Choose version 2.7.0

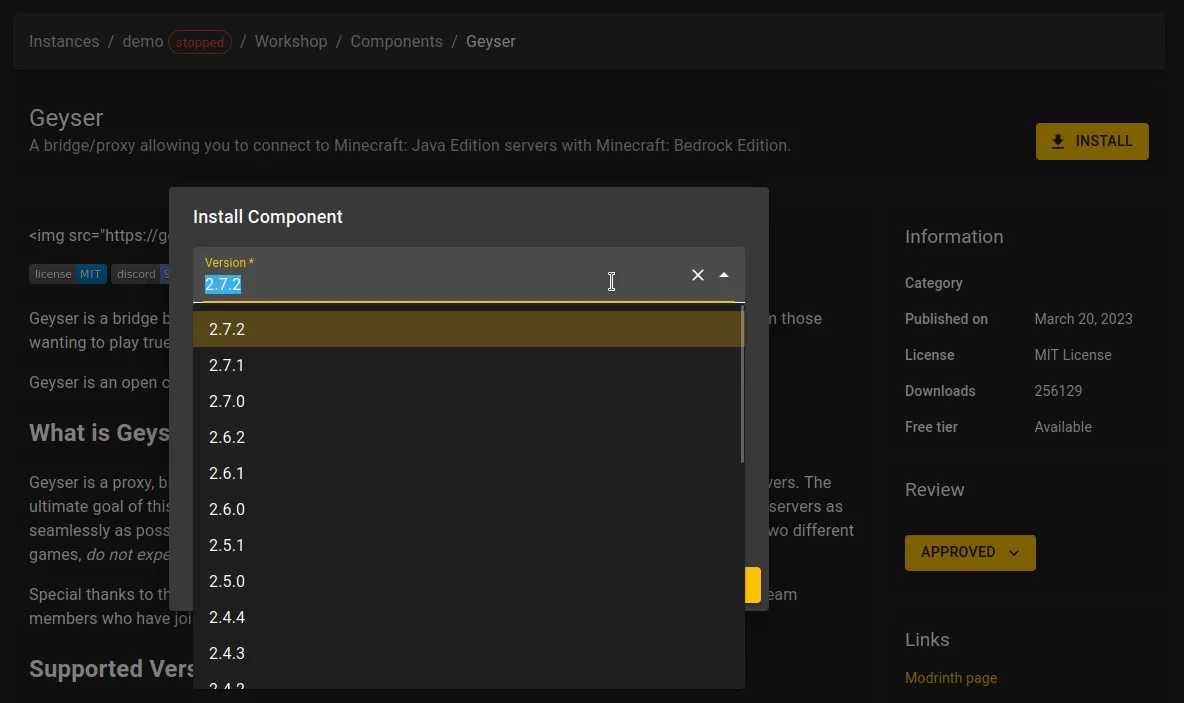click(467, 401)
